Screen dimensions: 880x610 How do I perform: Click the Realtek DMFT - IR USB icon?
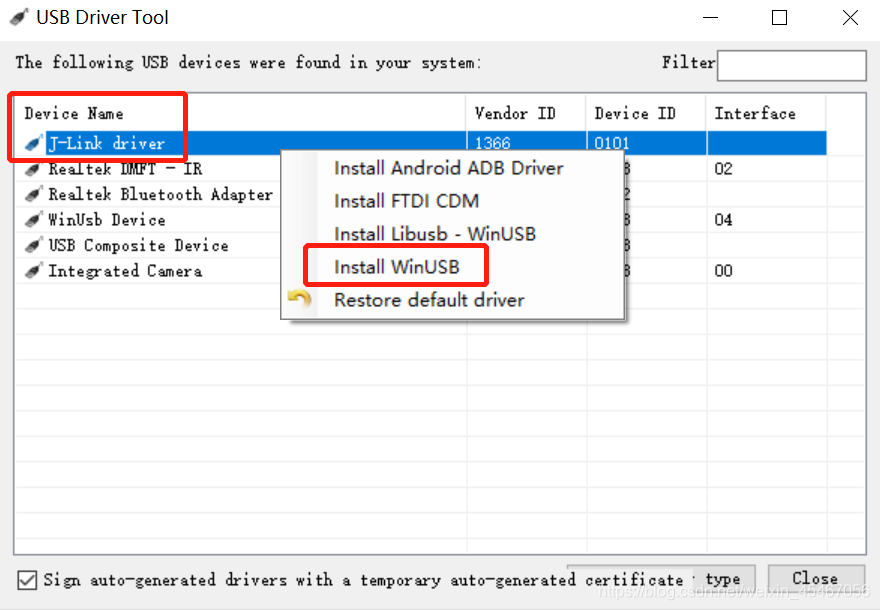34,169
